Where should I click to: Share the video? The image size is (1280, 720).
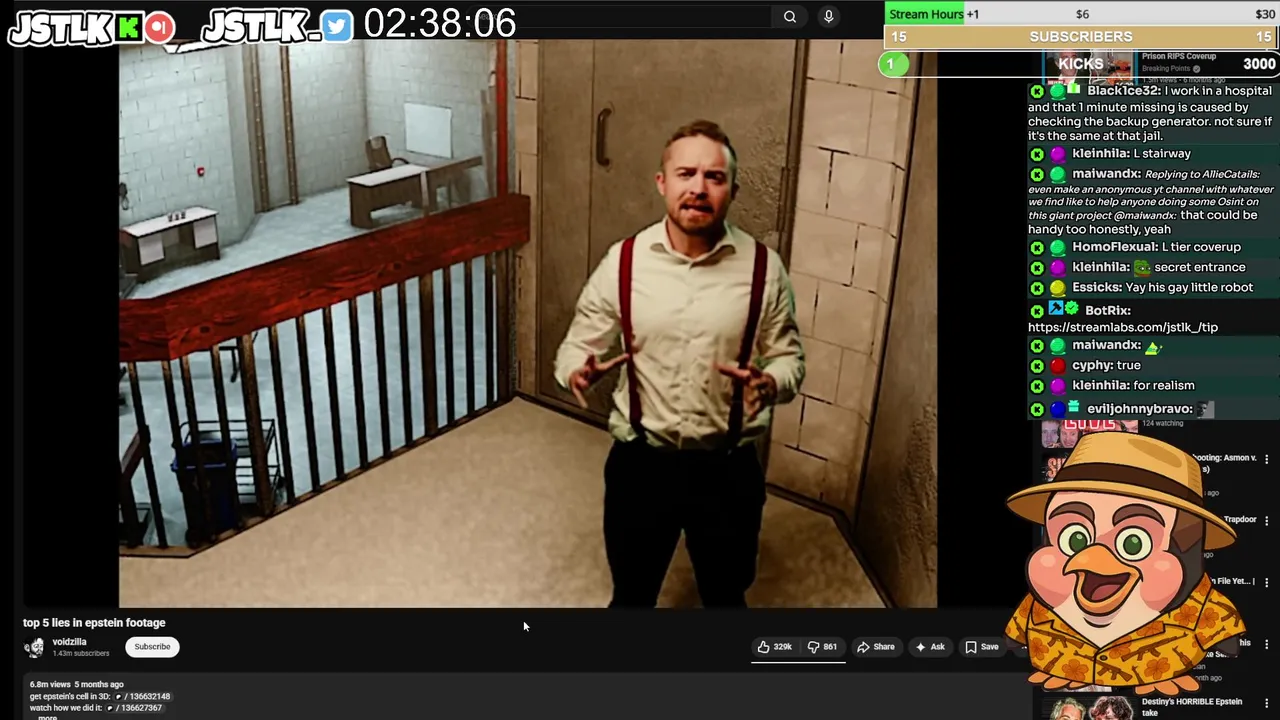point(876,647)
